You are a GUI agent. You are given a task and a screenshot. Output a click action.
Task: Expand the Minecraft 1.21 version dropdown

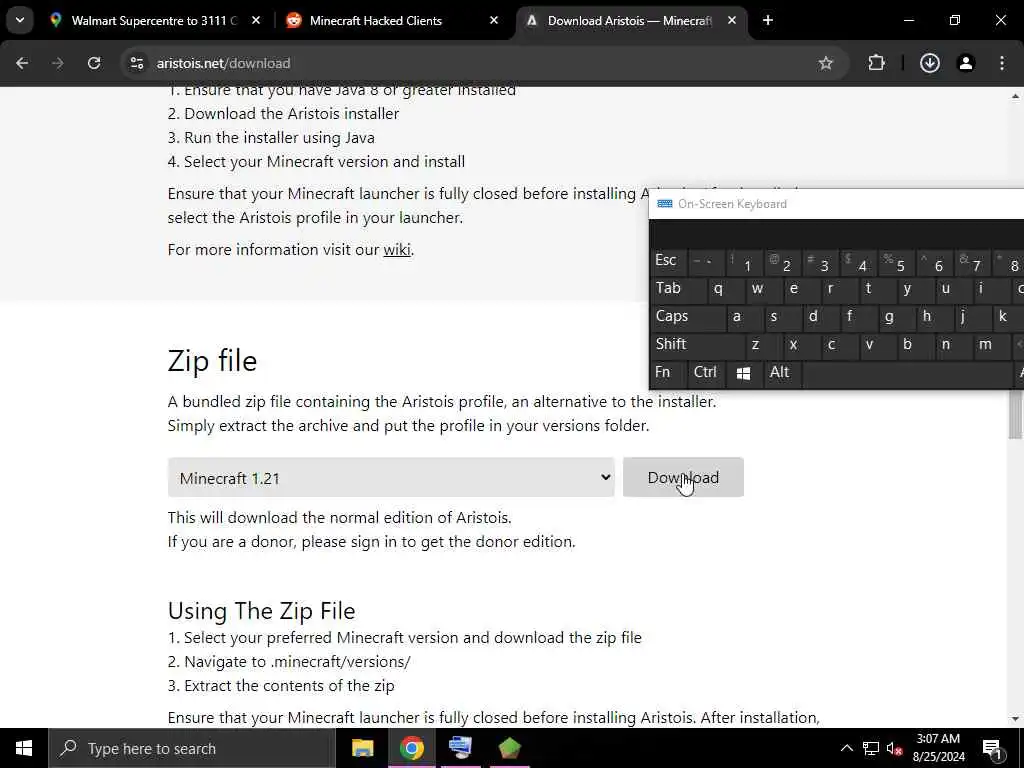tap(391, 477)
